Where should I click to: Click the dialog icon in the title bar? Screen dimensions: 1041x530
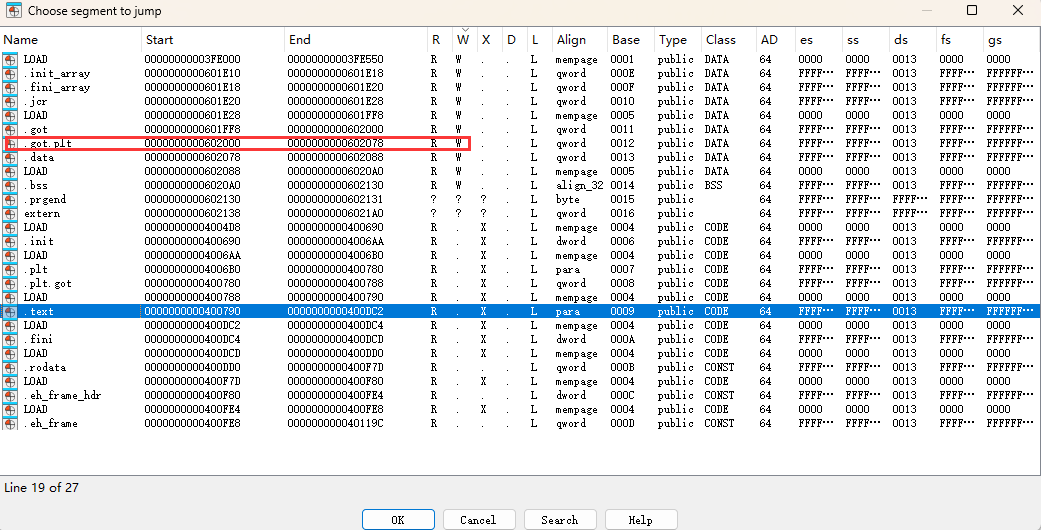pos(13,11)
